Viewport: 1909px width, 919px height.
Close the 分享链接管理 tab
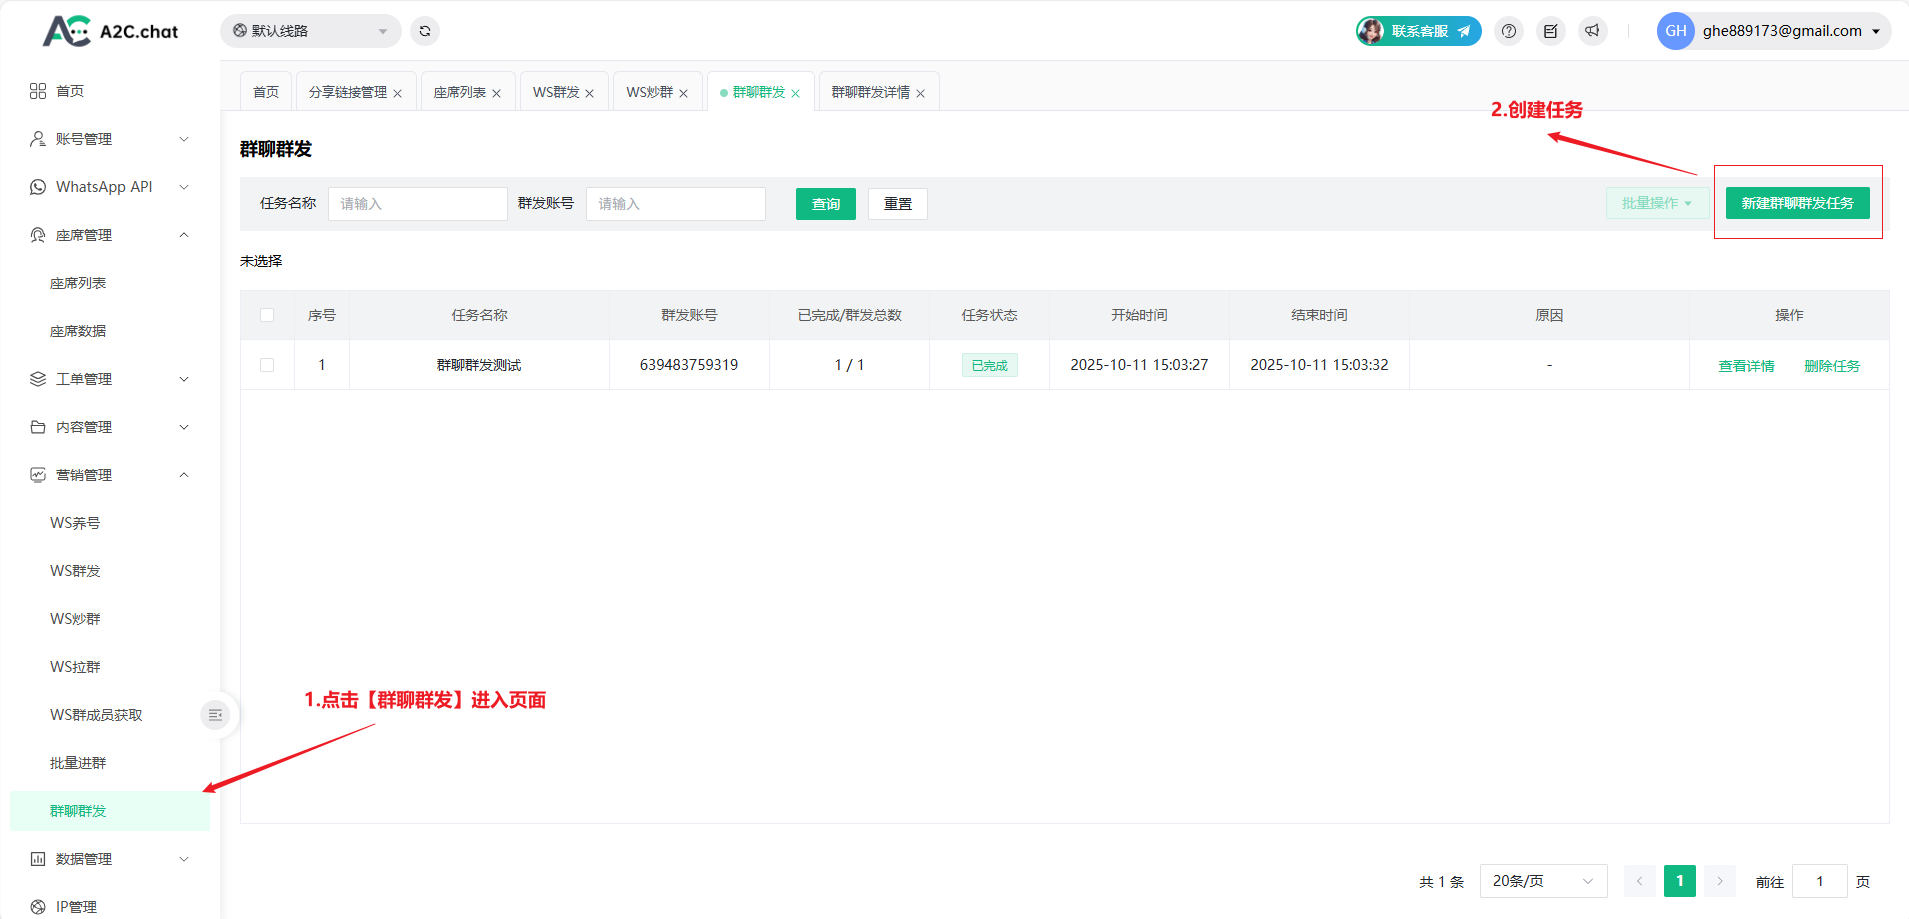pos(397,93)
